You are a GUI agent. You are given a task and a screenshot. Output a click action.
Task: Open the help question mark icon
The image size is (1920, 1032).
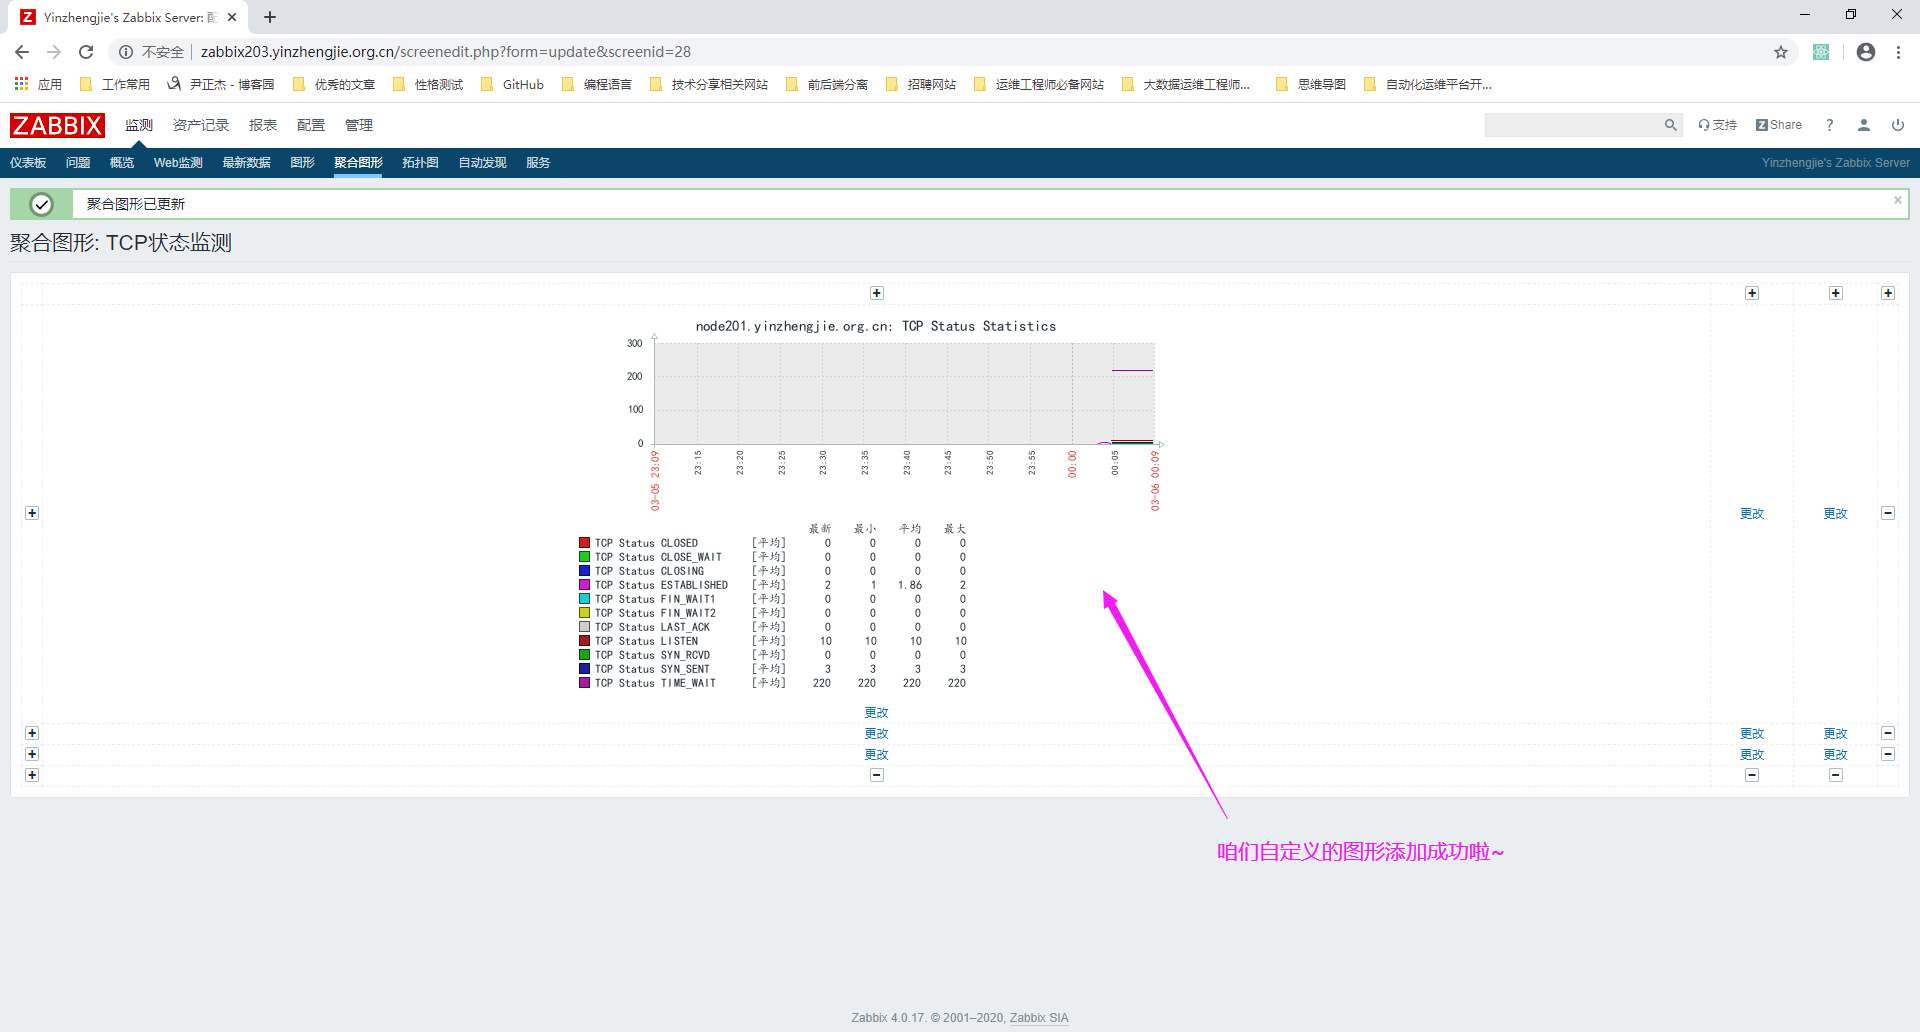click(x=1829, y=125)
